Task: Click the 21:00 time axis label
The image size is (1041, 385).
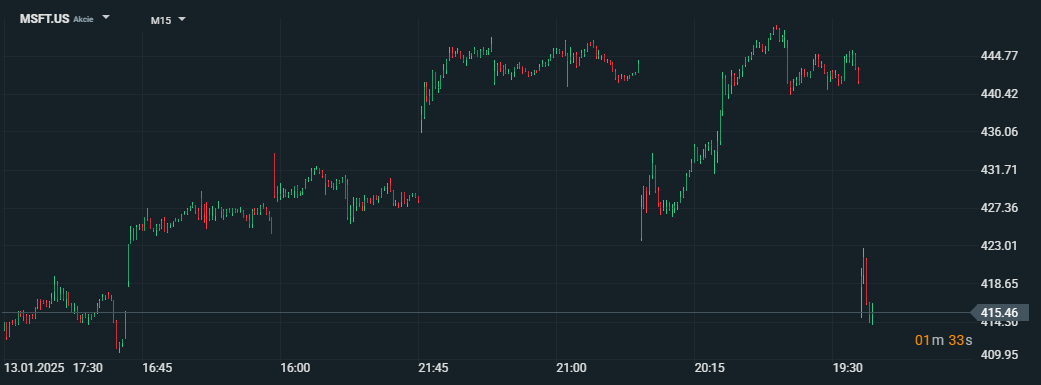Action: pyautogui.click(x=571, y=368)
